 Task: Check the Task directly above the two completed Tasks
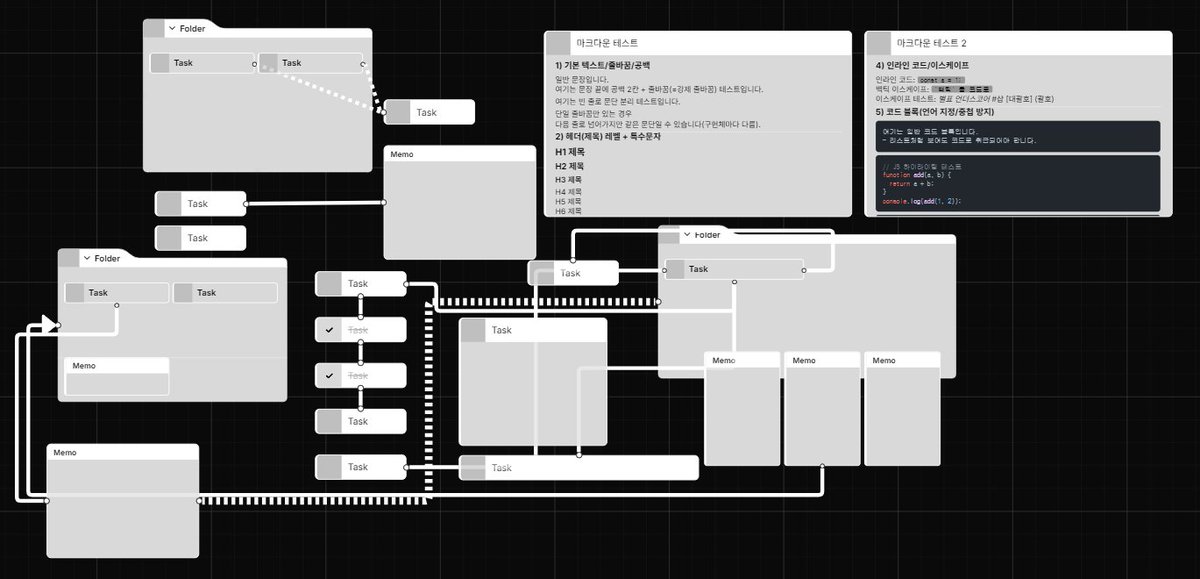tap(329, 284)
